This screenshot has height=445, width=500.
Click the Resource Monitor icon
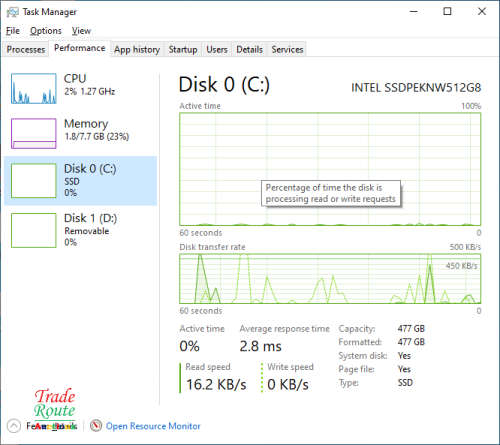pos(96,426)
